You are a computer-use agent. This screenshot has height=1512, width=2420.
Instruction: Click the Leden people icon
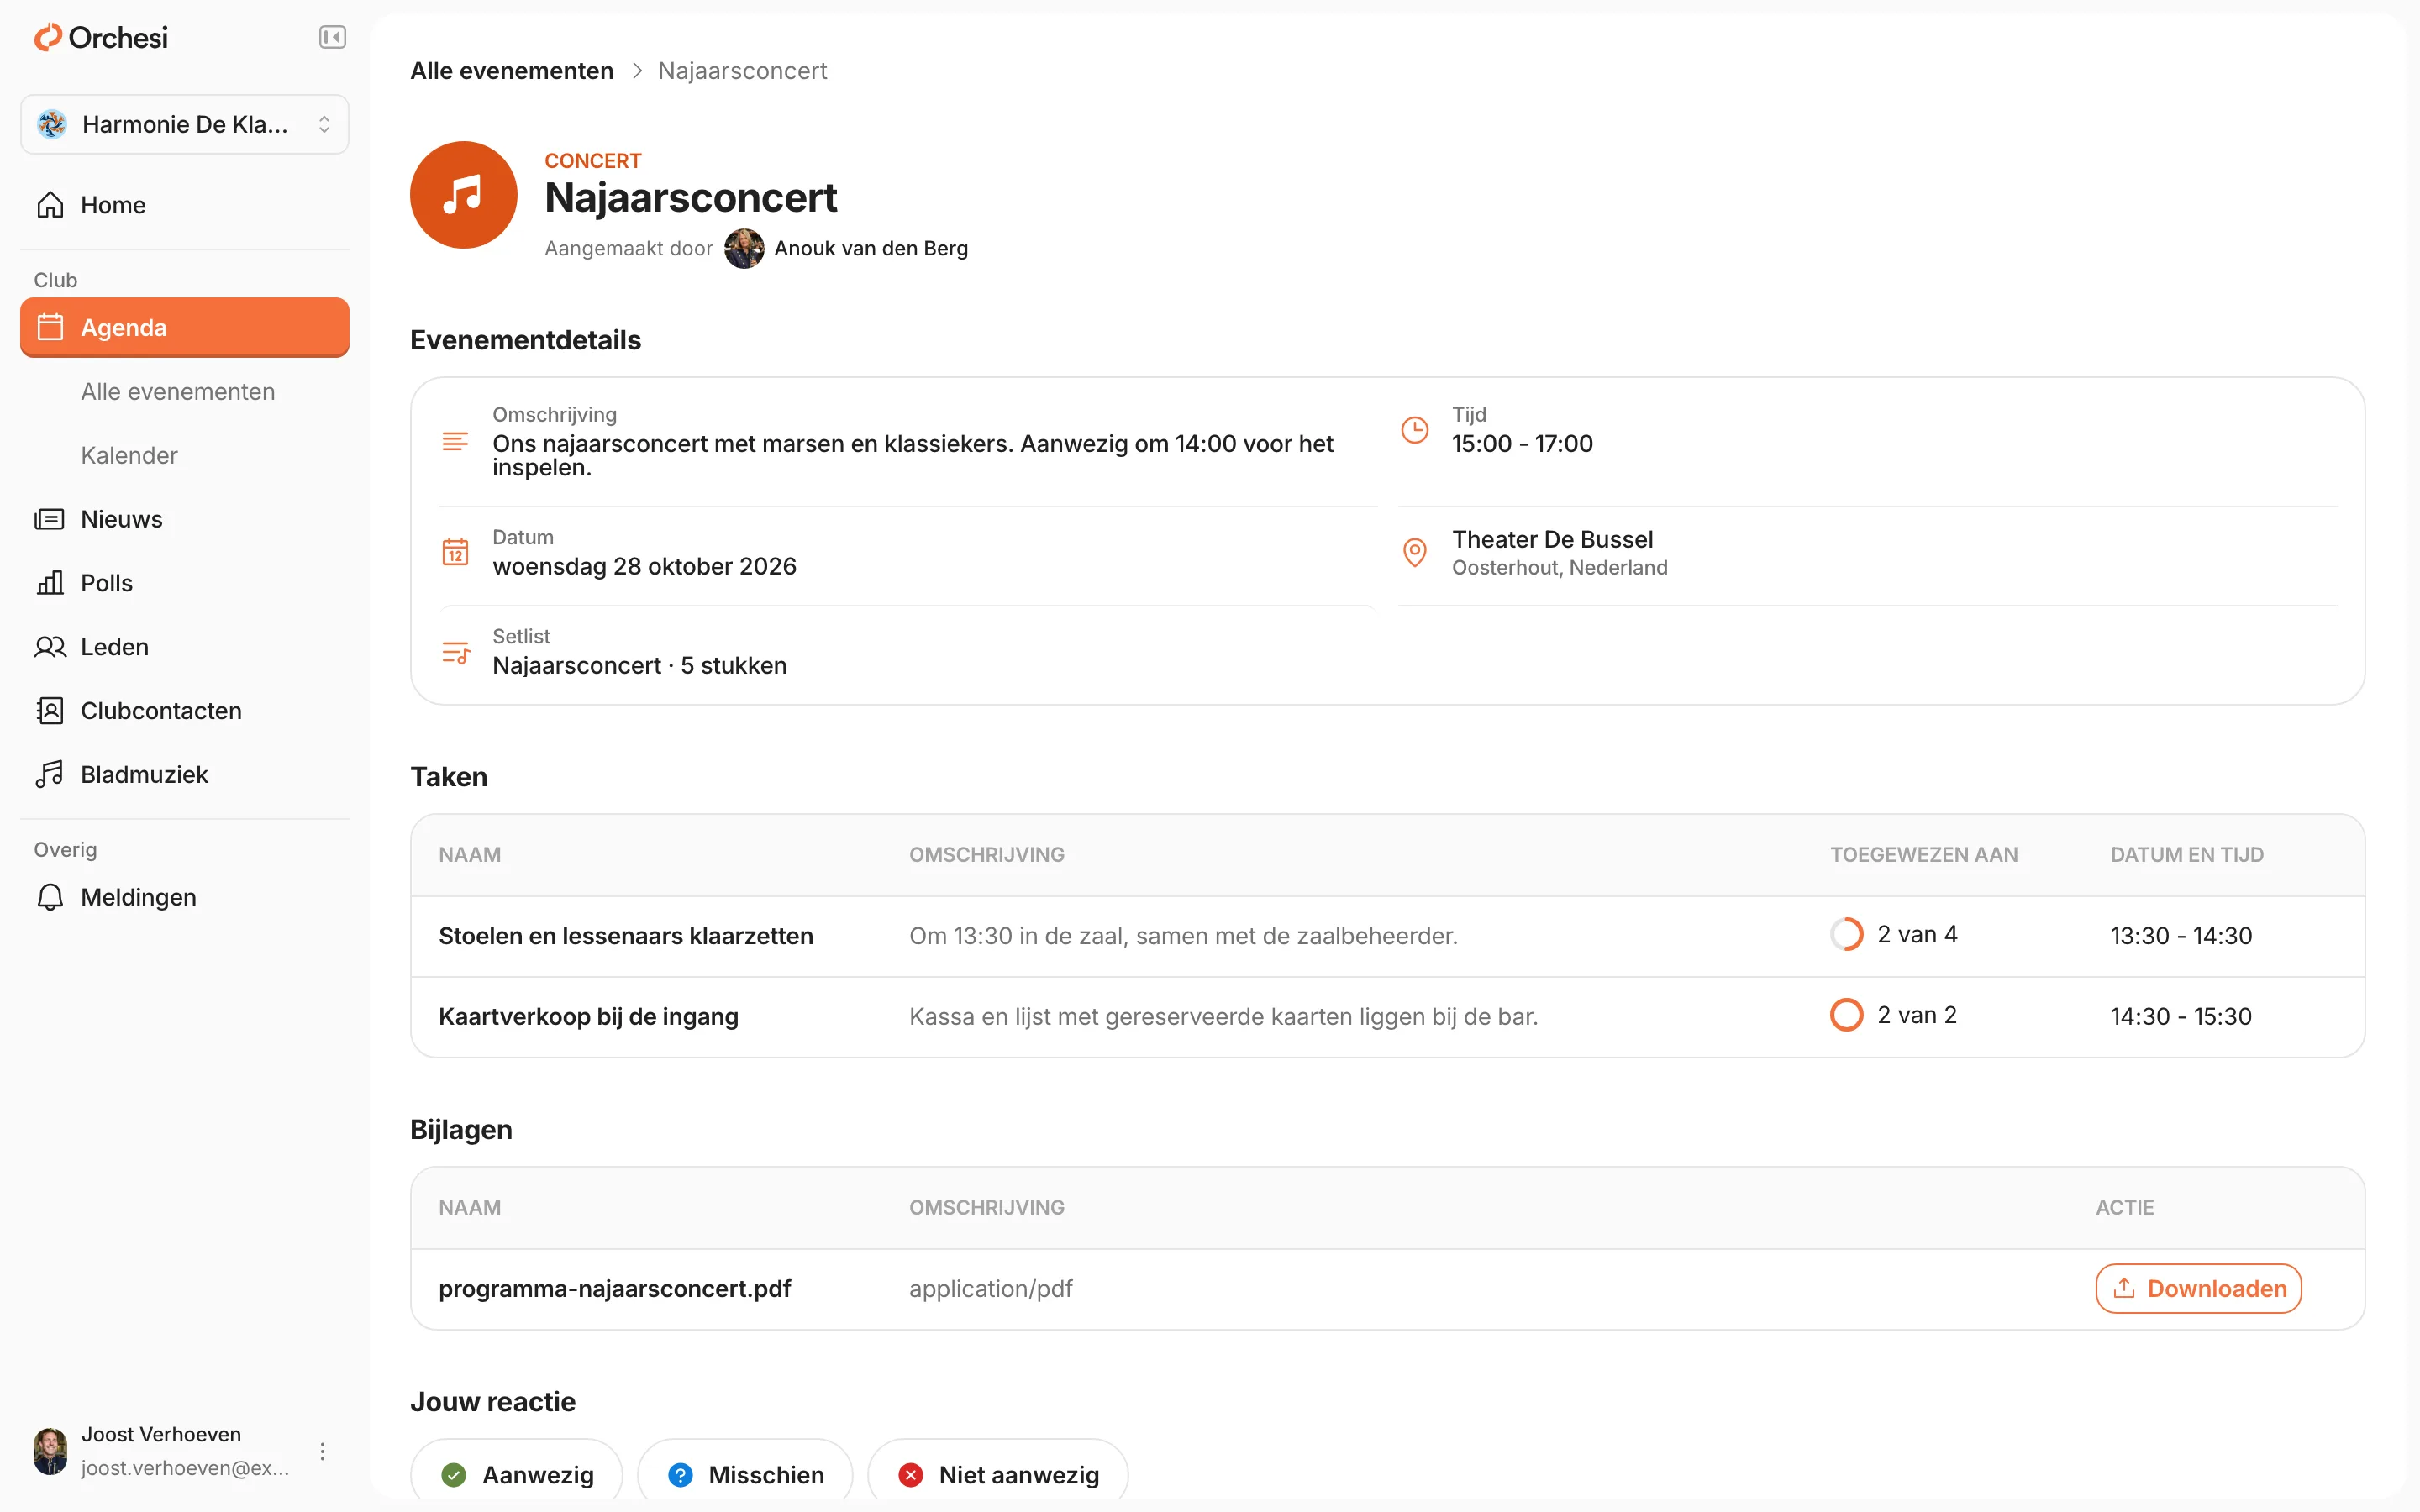click(50, 647)
